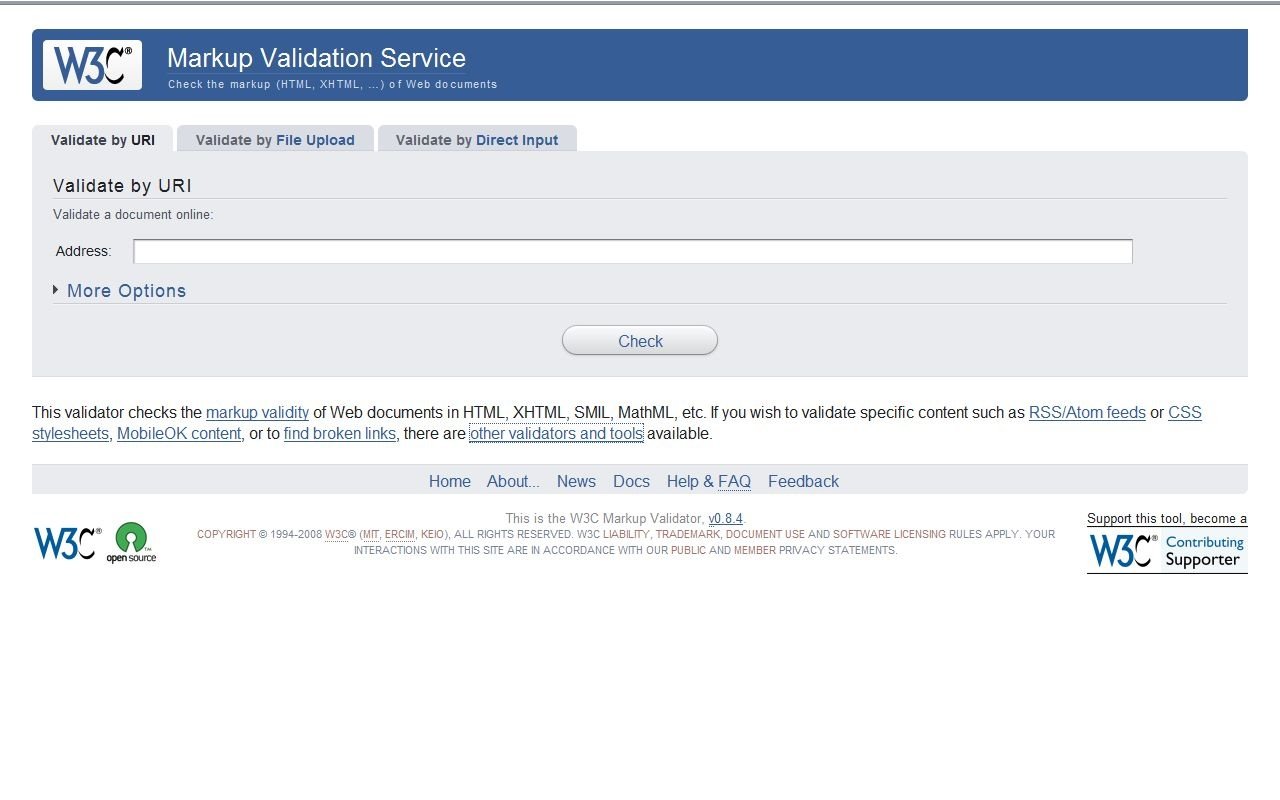Viewport: 1280px width, 800px height.
Task: Follow the RSS/Atom feeds link
Action: 1087,412
